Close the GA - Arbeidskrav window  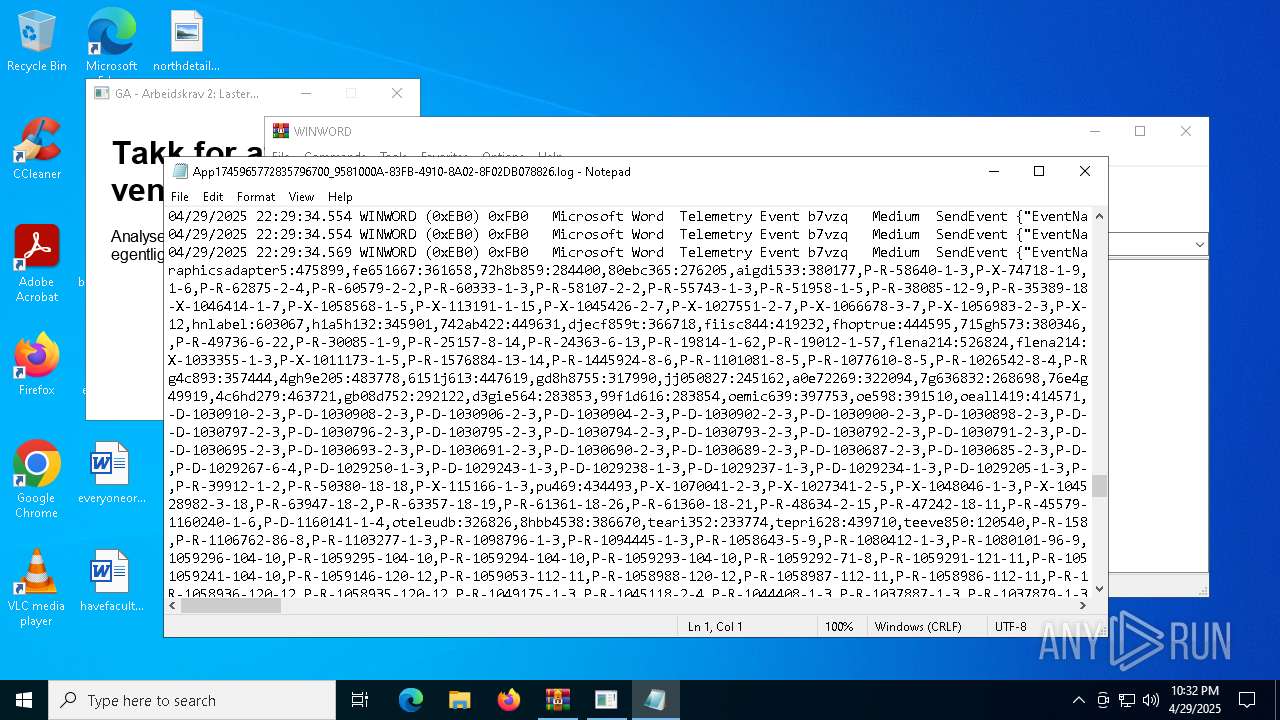click(397, 93)
